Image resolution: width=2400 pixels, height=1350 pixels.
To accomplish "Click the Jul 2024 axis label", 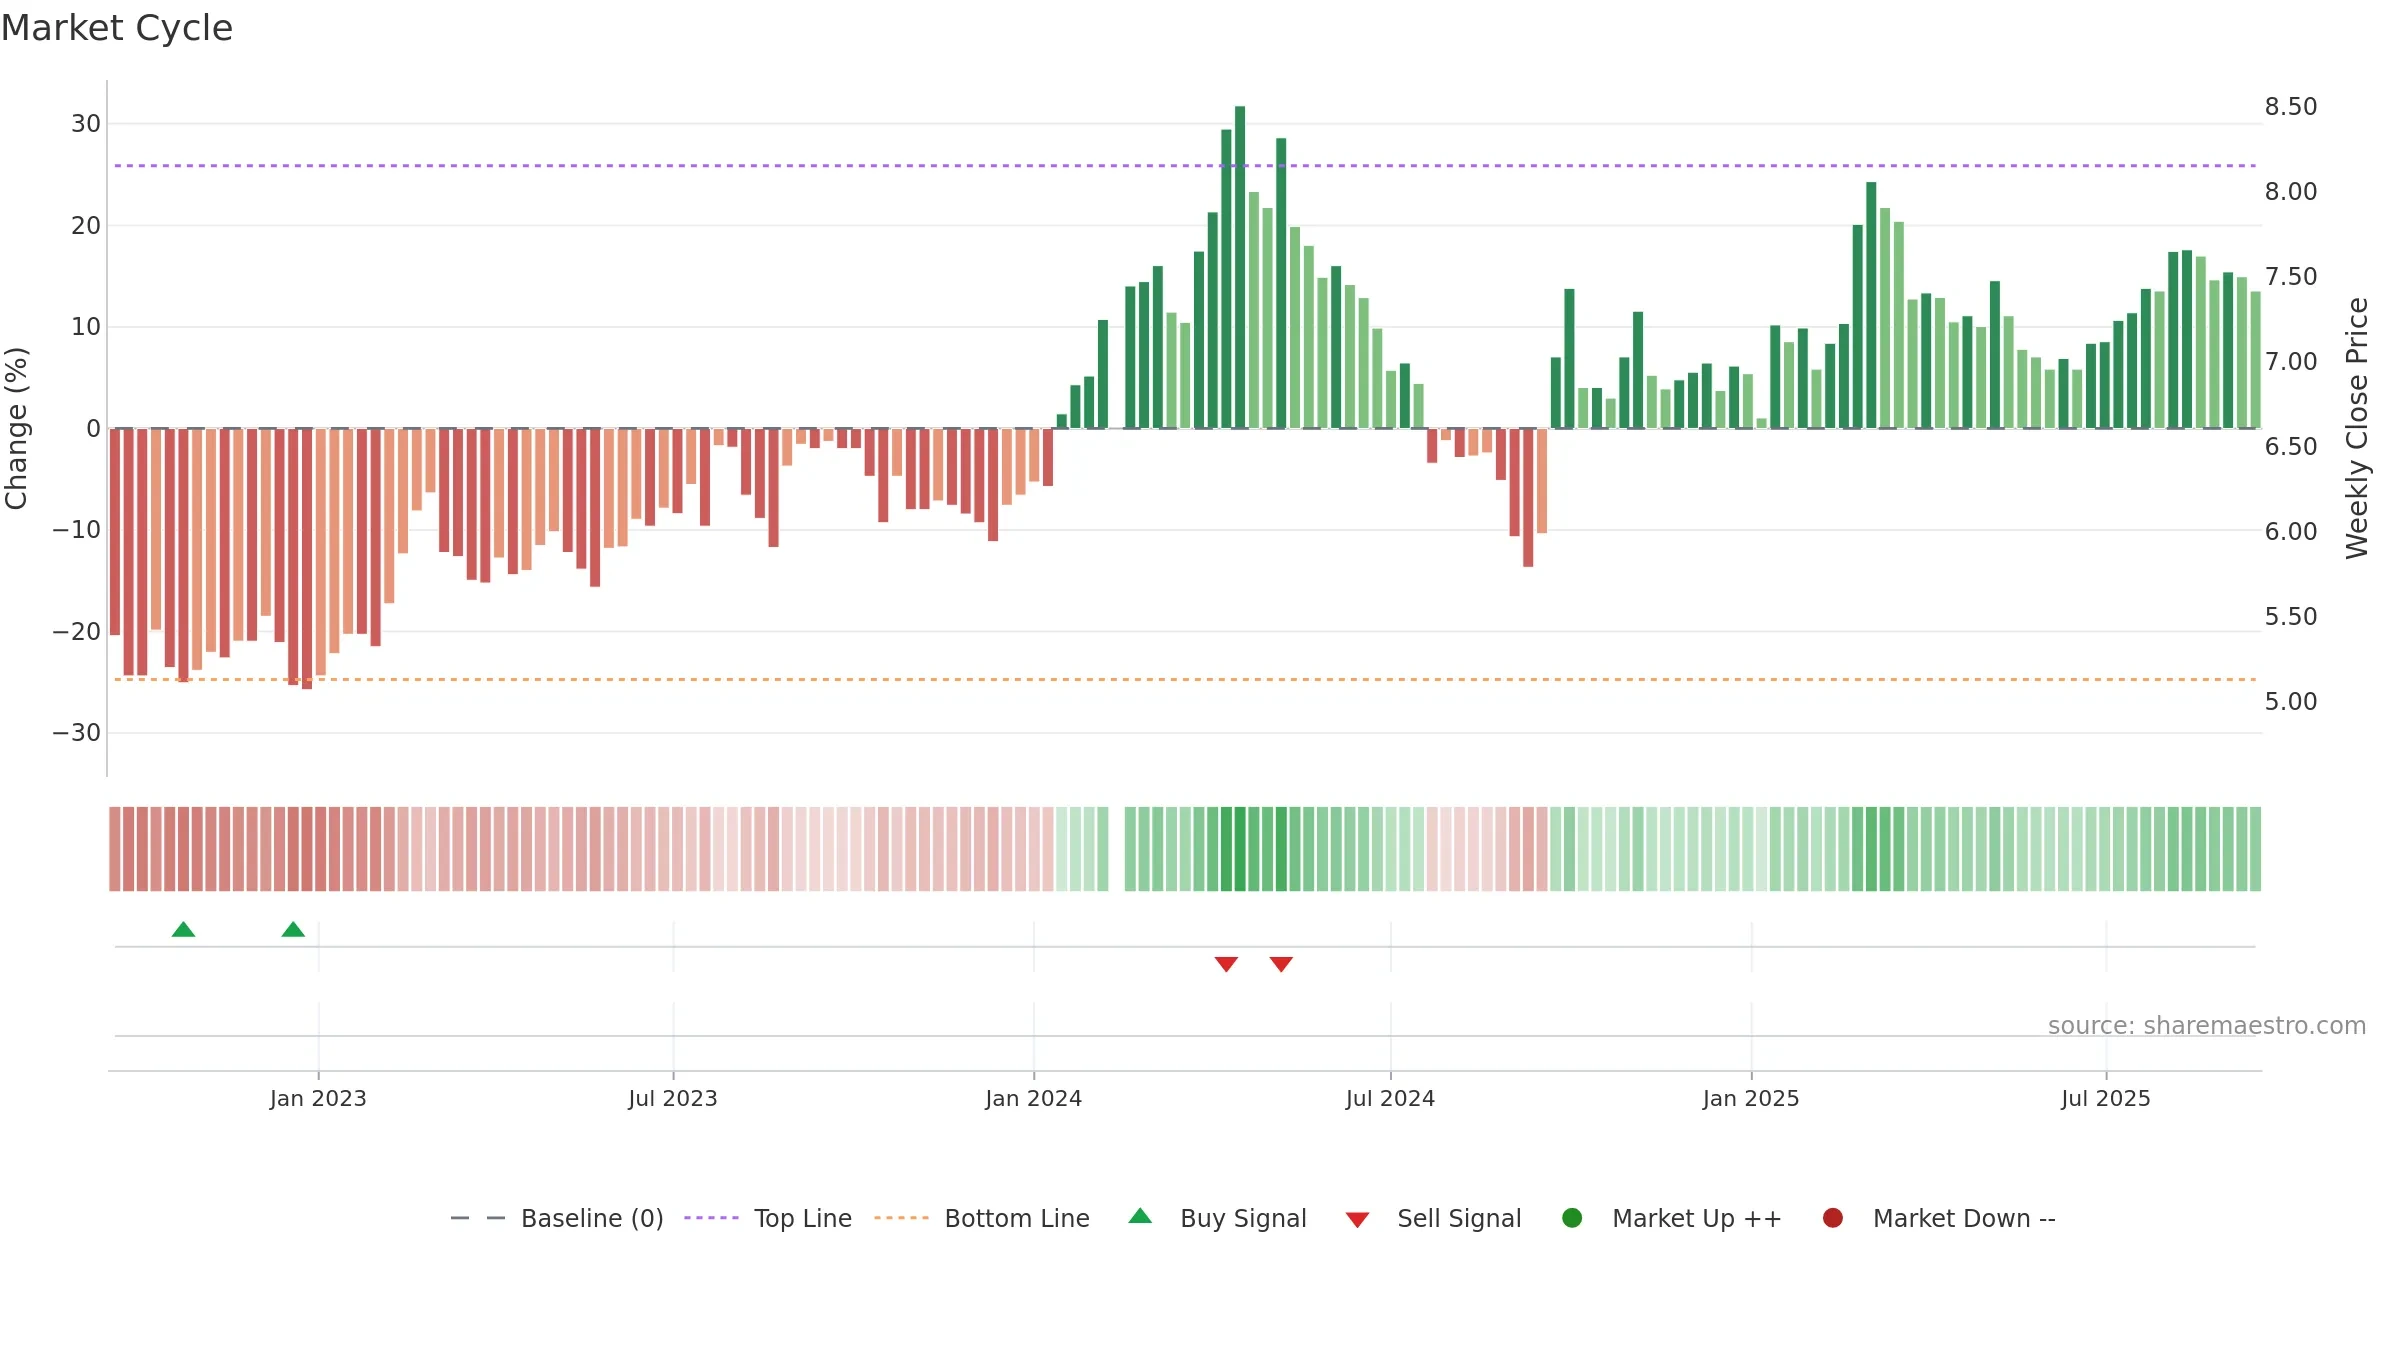I will click(1390, 1098).
